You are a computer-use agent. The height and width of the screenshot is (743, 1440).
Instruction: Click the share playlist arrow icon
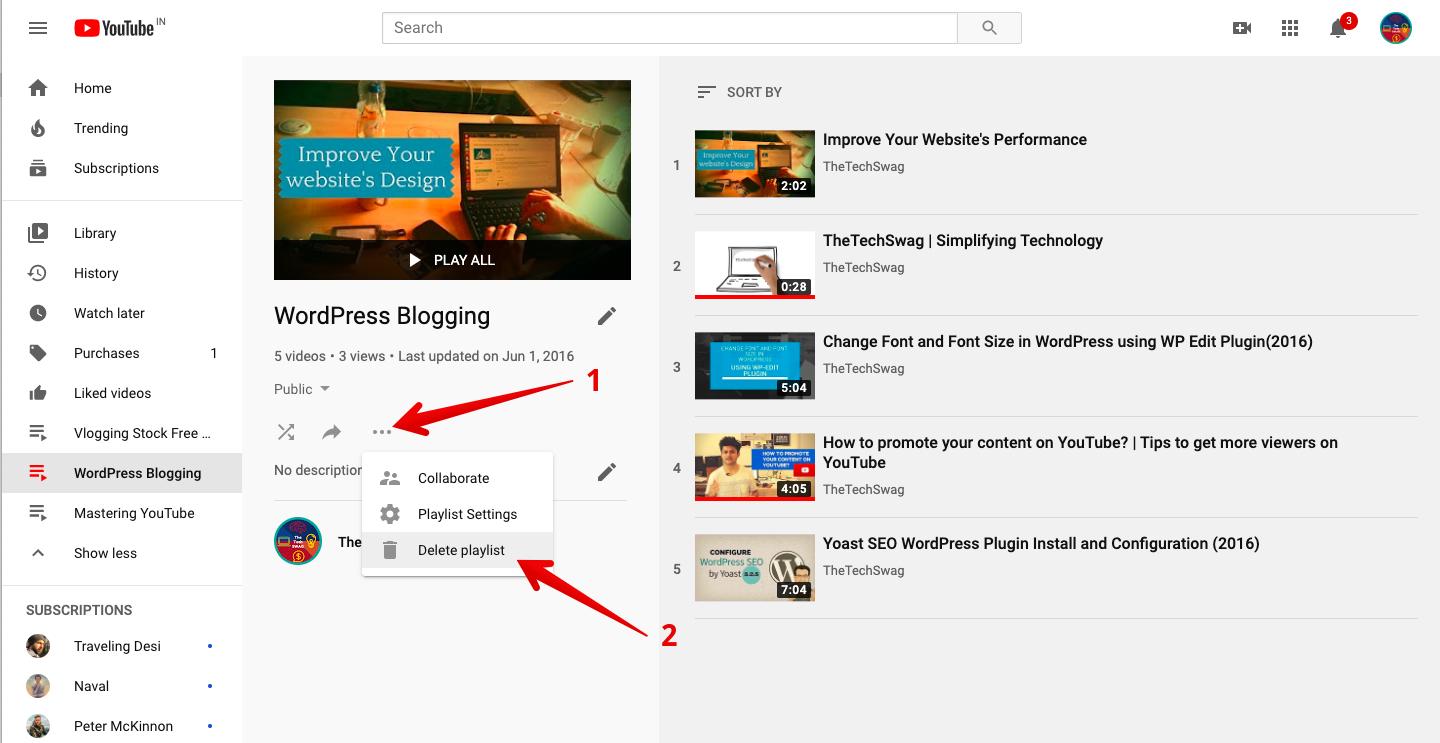(x=331, y=432)
